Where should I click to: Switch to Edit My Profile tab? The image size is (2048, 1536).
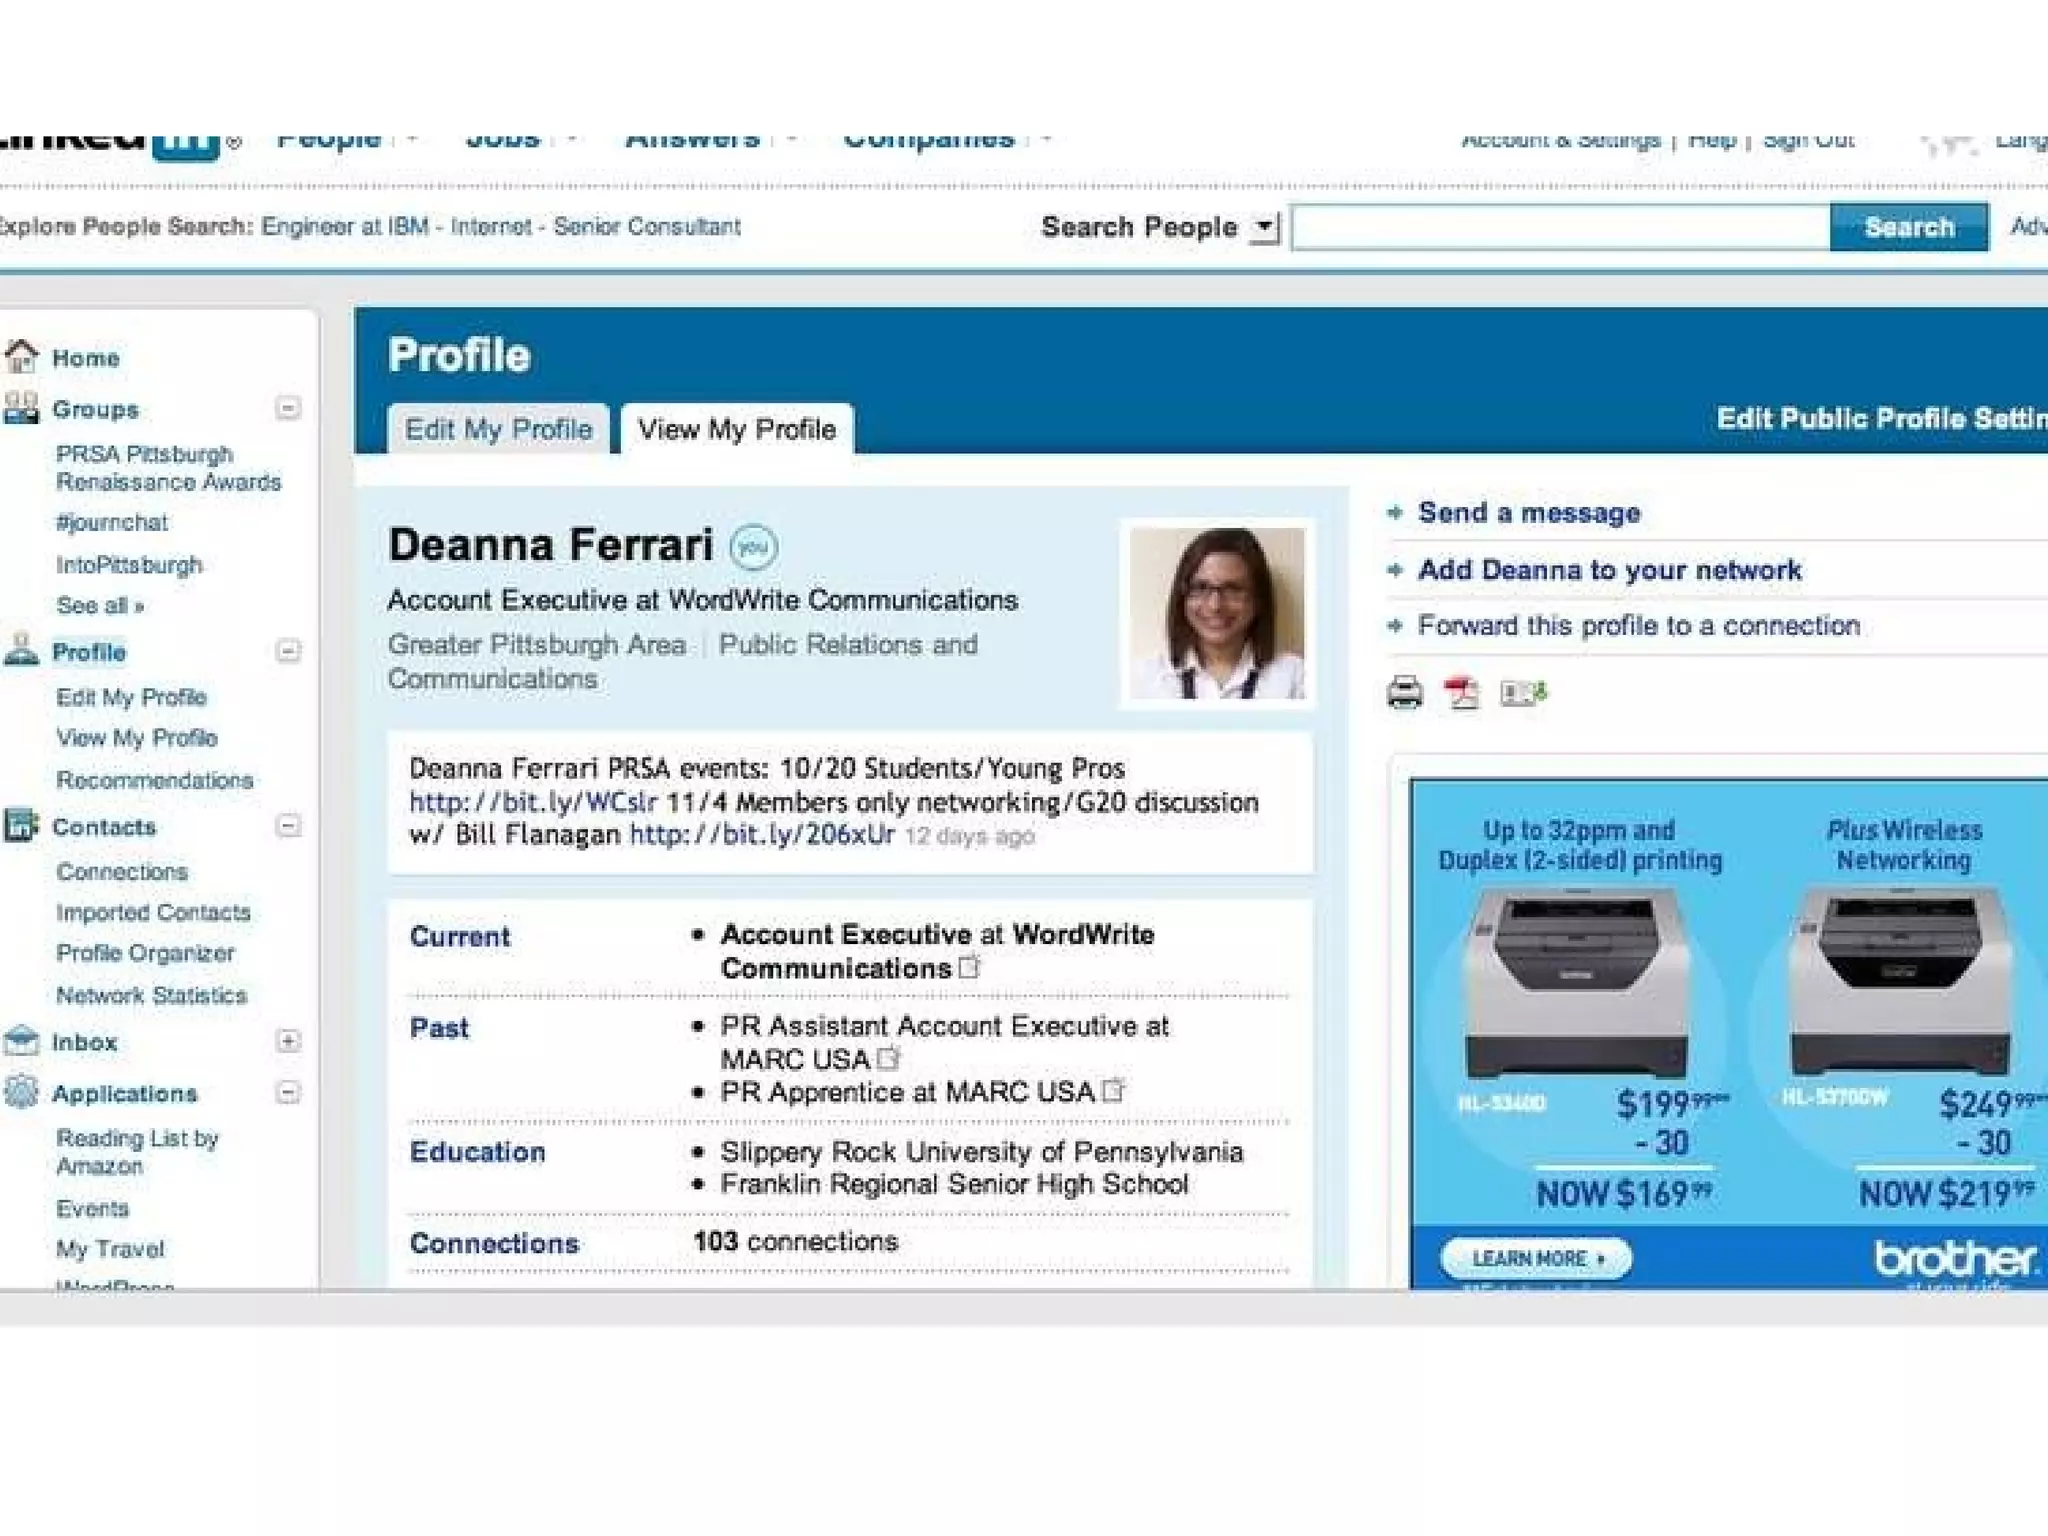coord(498,429)
